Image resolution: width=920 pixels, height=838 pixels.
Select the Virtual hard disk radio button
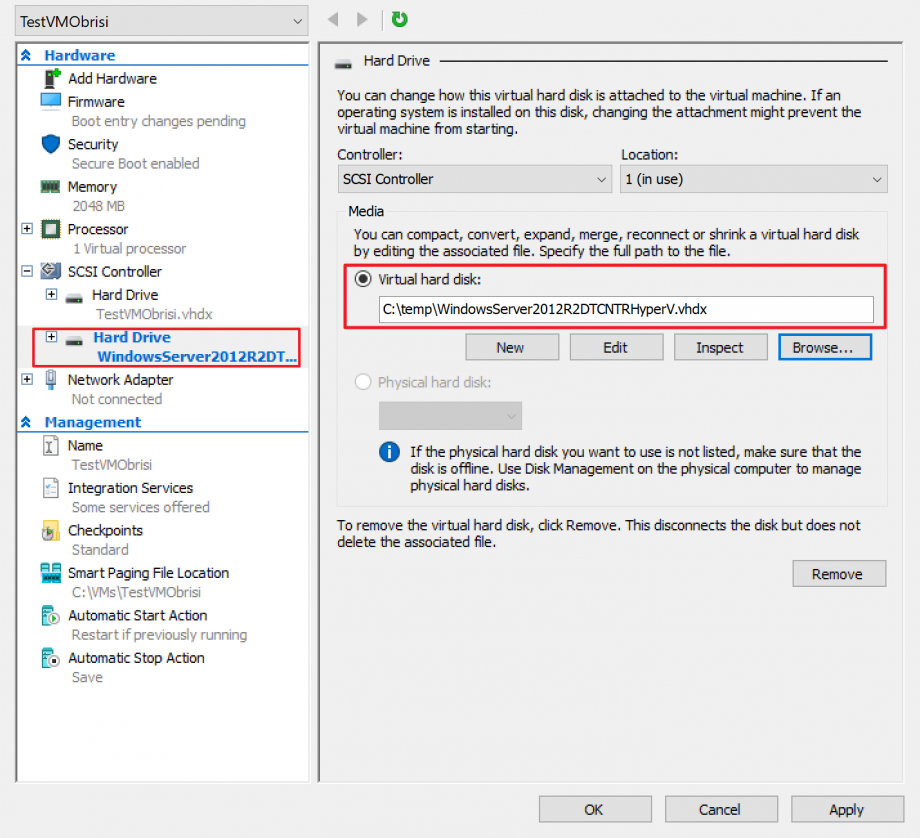(363, 279)
